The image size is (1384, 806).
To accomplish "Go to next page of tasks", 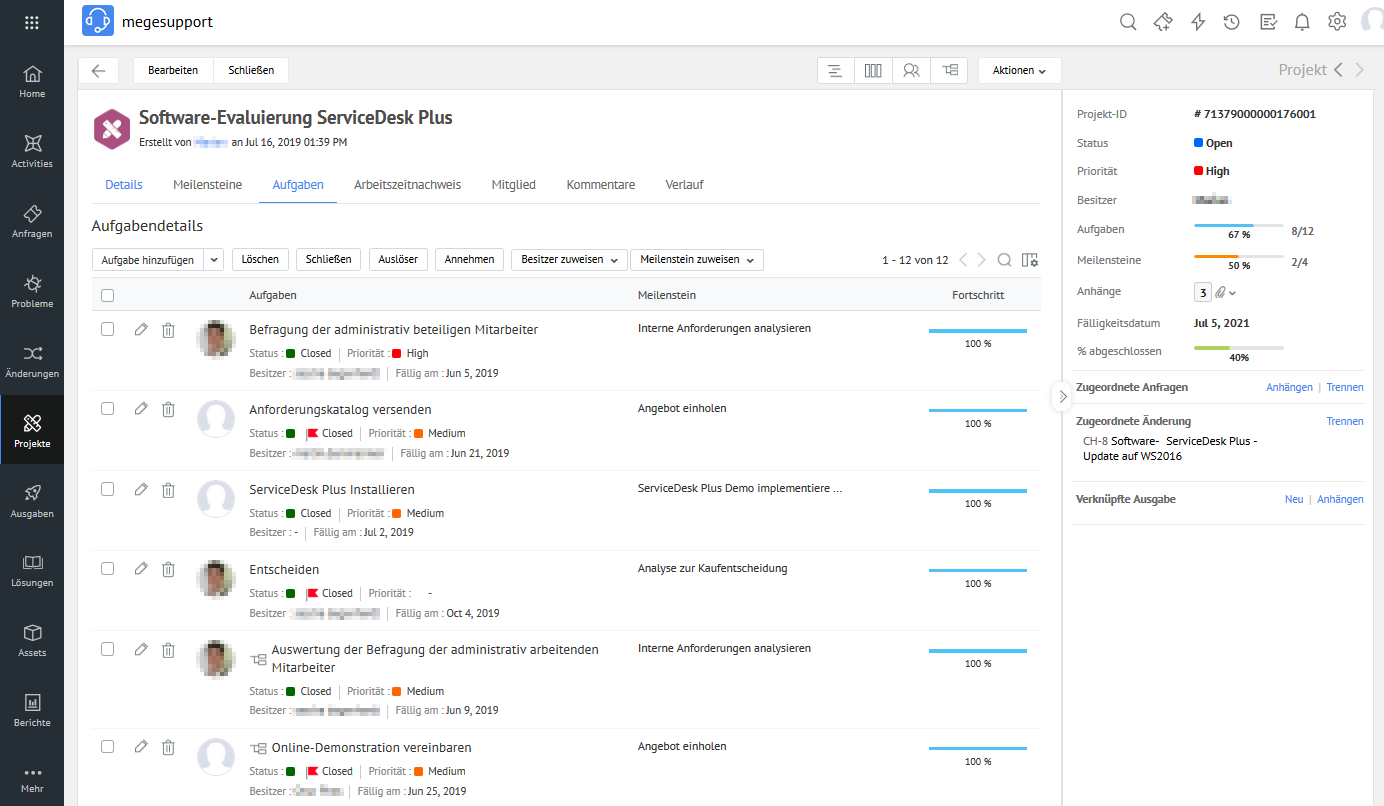I will pyautogui.click(x=981, y=260).
